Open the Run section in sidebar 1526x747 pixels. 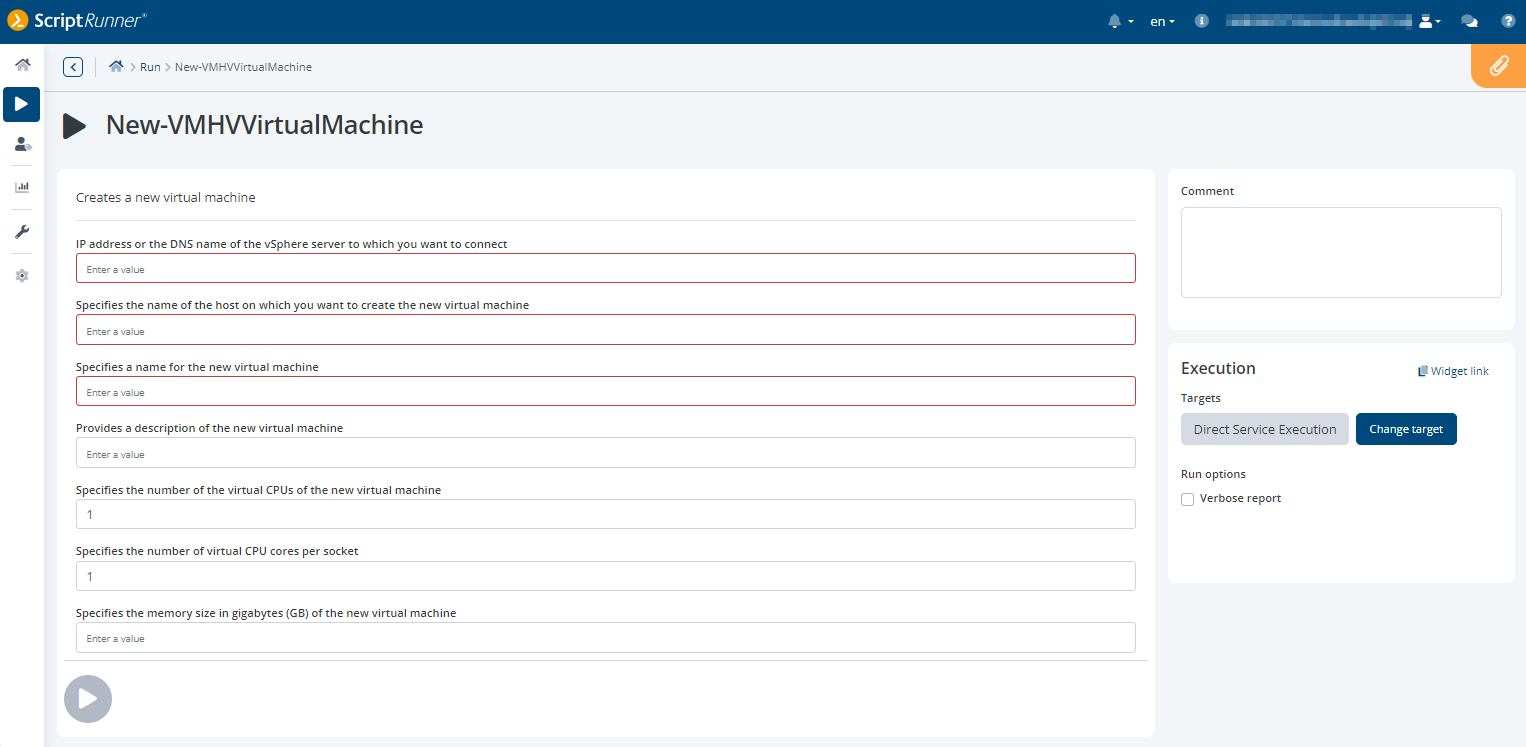tap(22, 104)
